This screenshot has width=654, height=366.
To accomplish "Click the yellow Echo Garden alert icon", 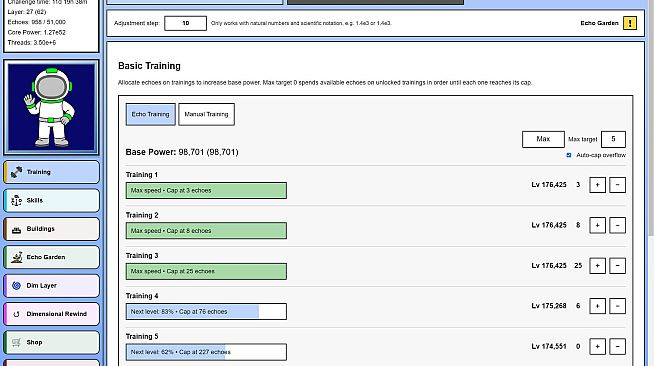I will click(x=630, y=23).
